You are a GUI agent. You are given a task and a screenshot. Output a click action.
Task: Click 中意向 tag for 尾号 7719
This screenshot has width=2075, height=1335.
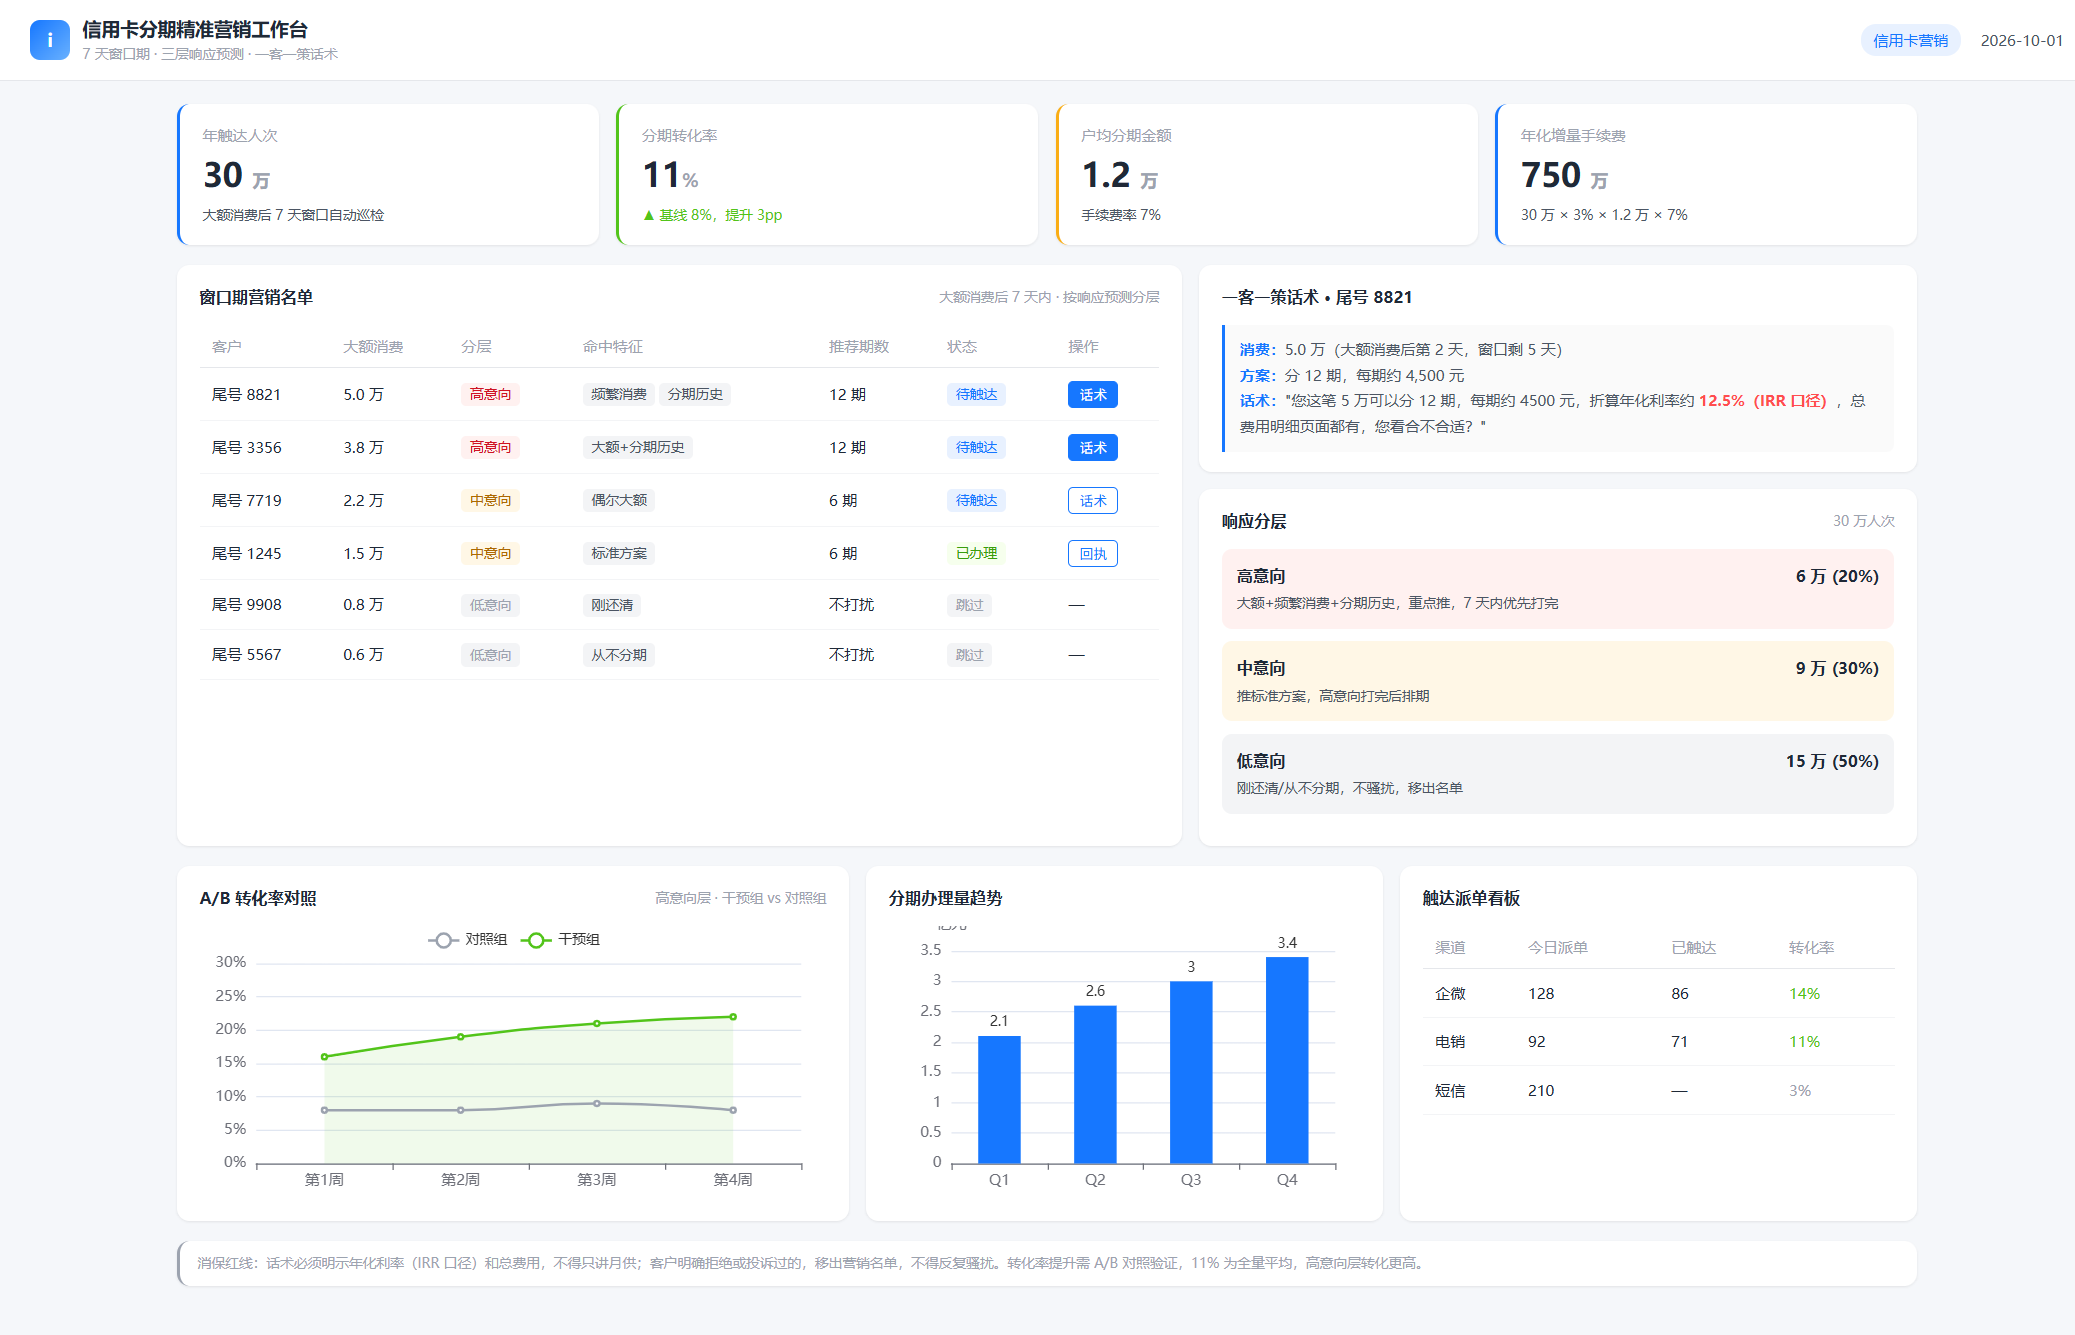490,501
